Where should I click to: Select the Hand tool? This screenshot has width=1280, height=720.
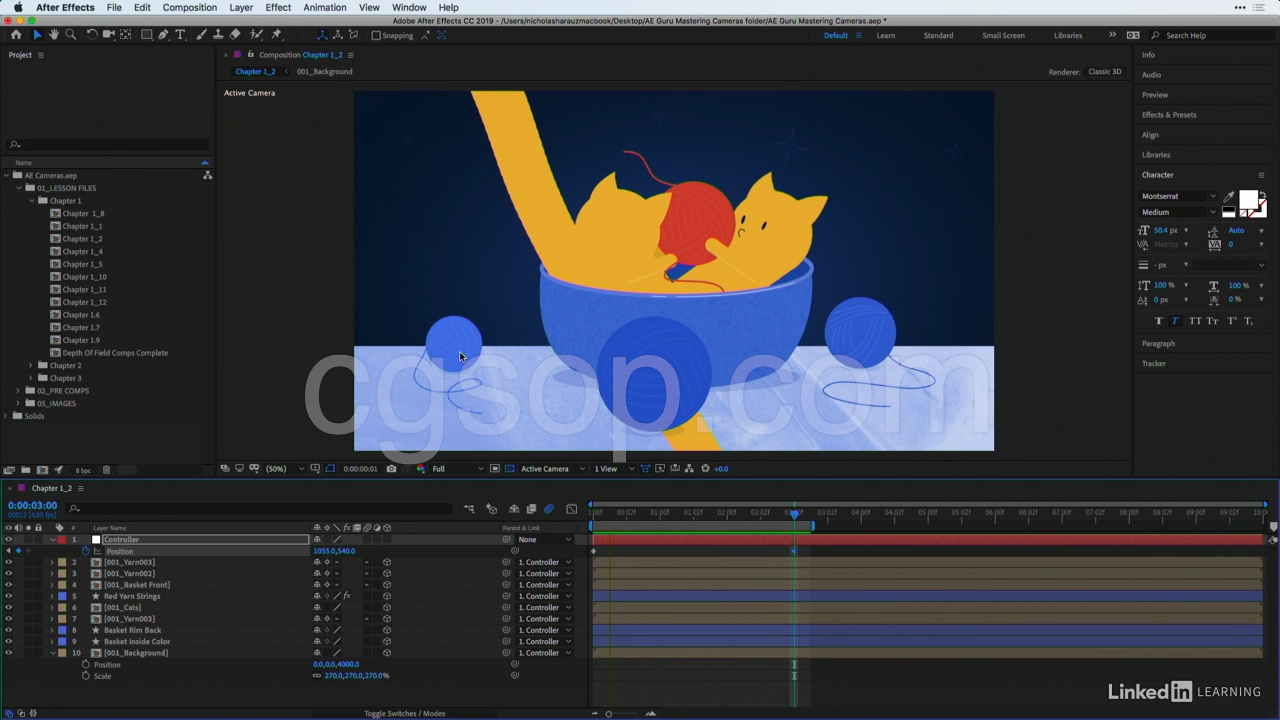point(54,35)
